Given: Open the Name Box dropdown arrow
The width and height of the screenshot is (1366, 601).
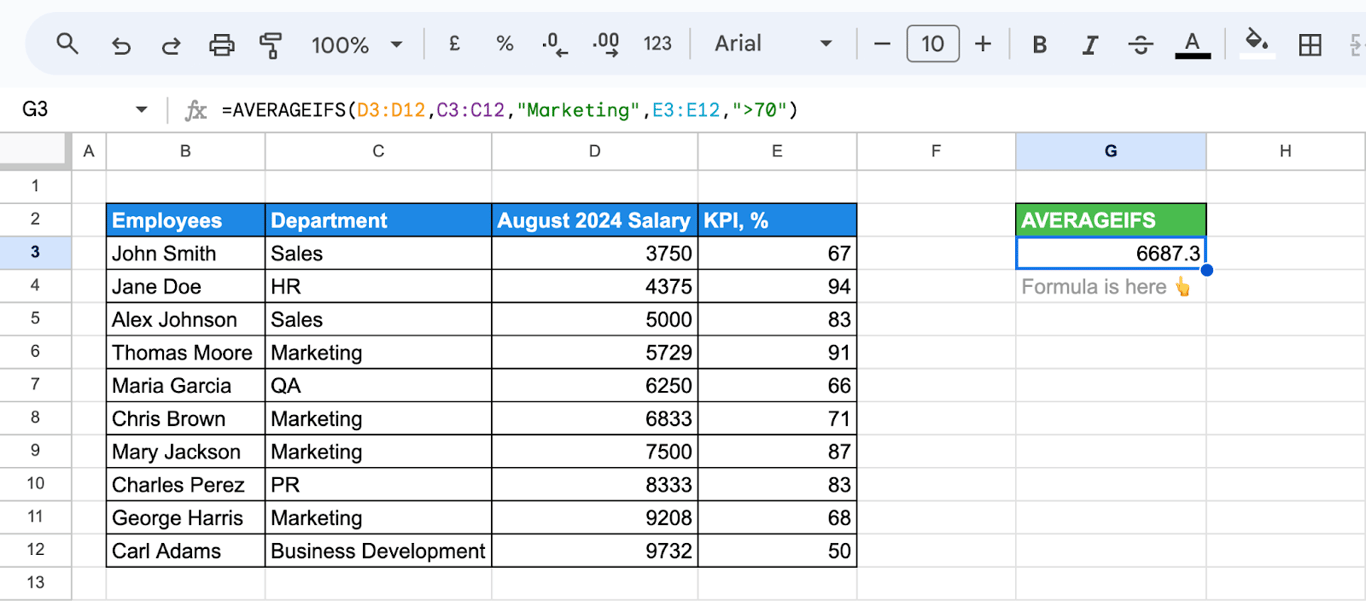Looking at the screenshot, I should pyautogui.click(x=141, y=110).
